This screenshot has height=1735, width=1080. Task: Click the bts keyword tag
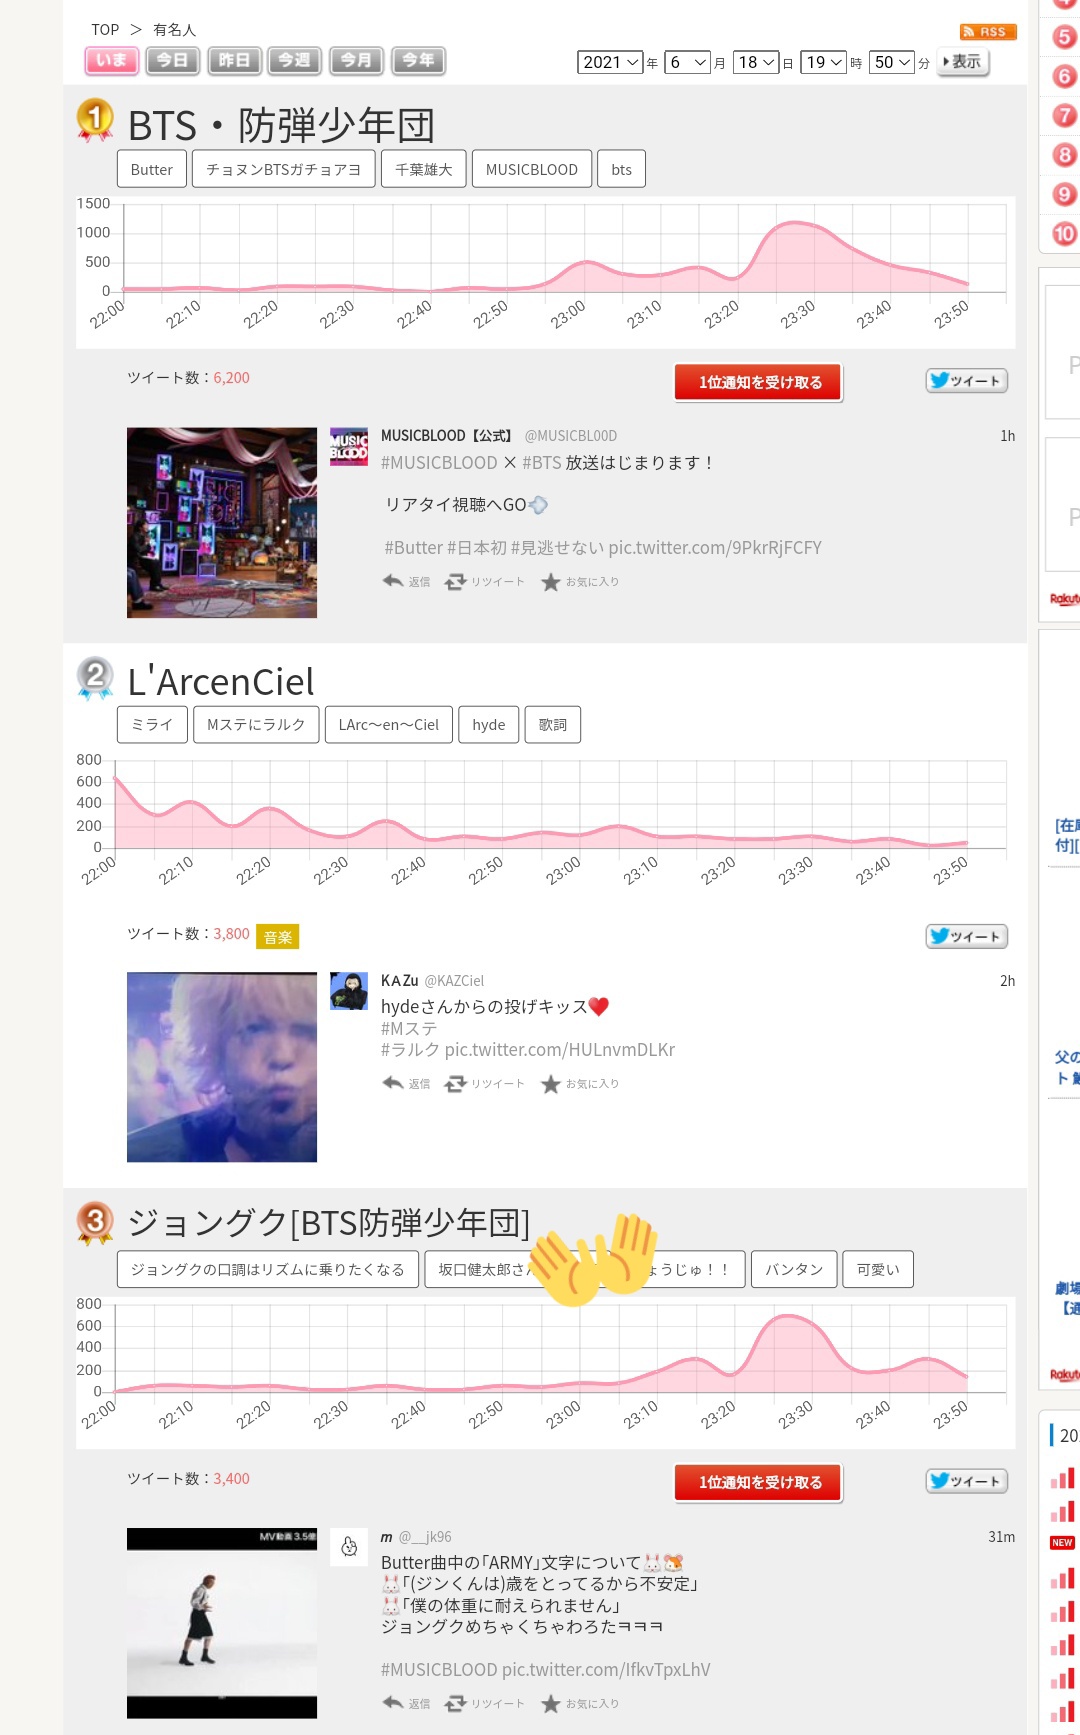point(622,169)
